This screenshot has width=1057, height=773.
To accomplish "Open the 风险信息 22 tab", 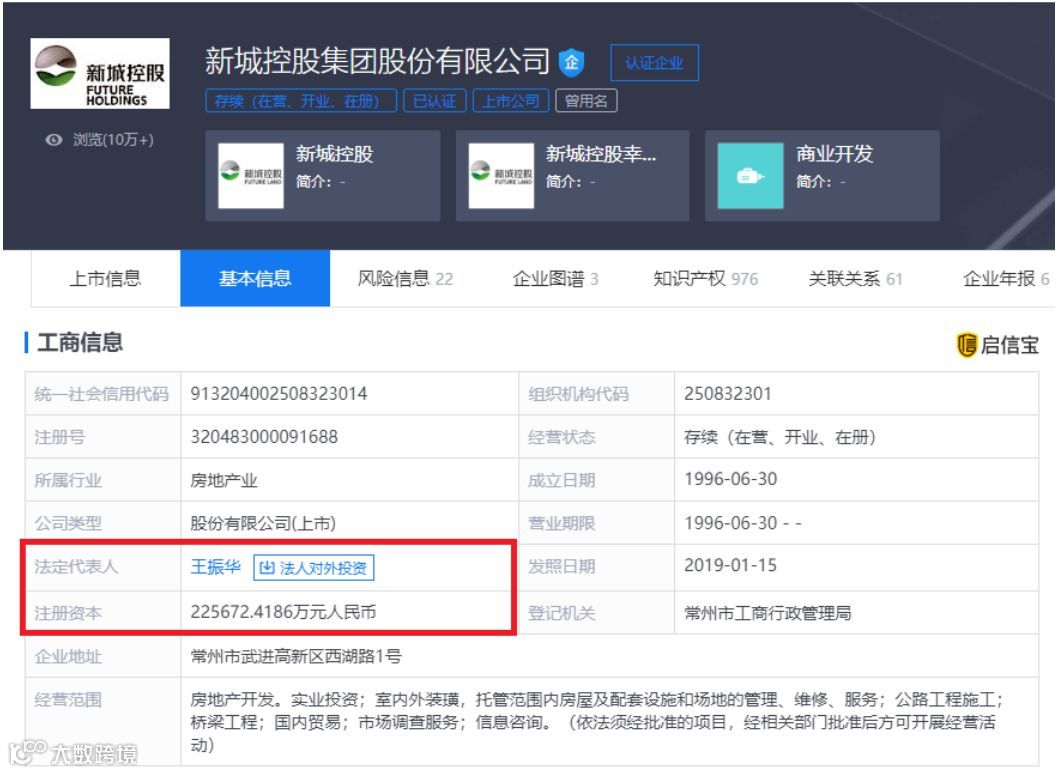I will pyautogui.click(x=405, y=278).
